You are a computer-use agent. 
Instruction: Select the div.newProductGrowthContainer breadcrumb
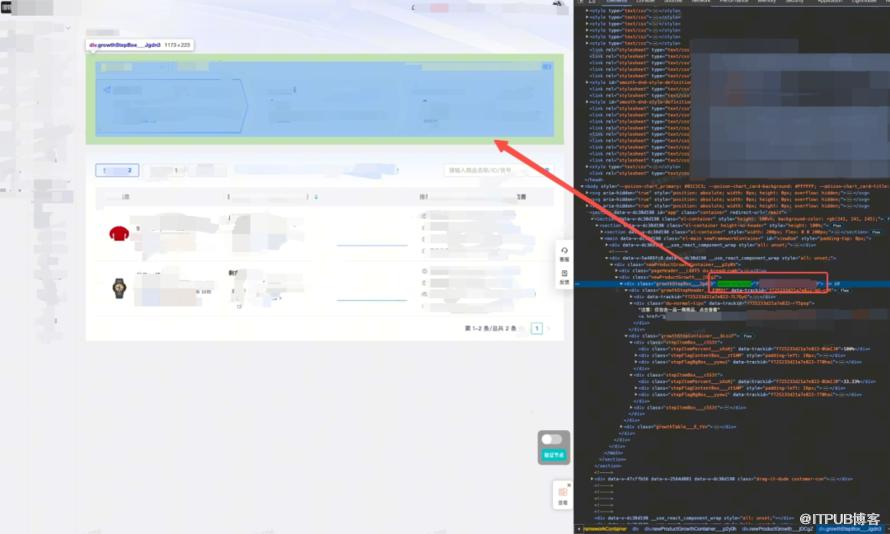(x=690, y=529)
